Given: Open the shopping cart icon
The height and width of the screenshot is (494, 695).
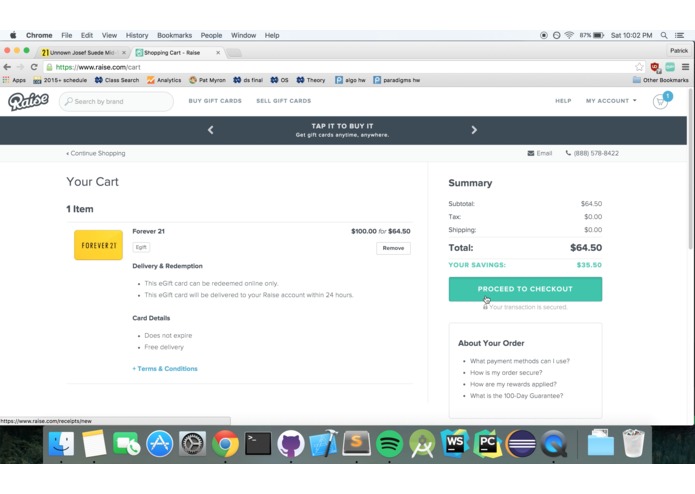Looking at the screenshot, I should (x=660, y=101).
